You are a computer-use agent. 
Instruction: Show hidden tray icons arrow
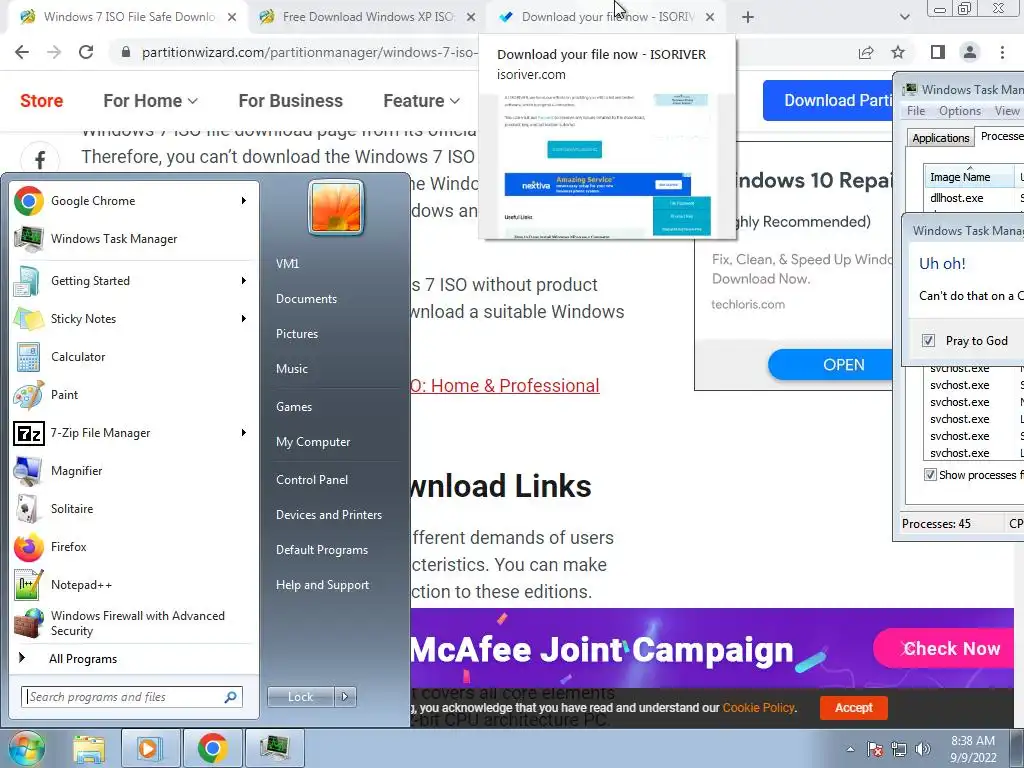point(850,749)
